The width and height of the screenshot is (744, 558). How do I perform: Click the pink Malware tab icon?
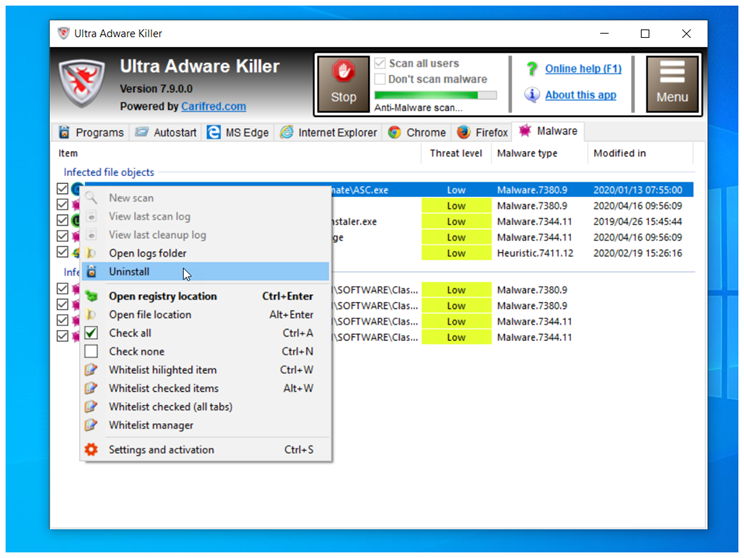524,130
